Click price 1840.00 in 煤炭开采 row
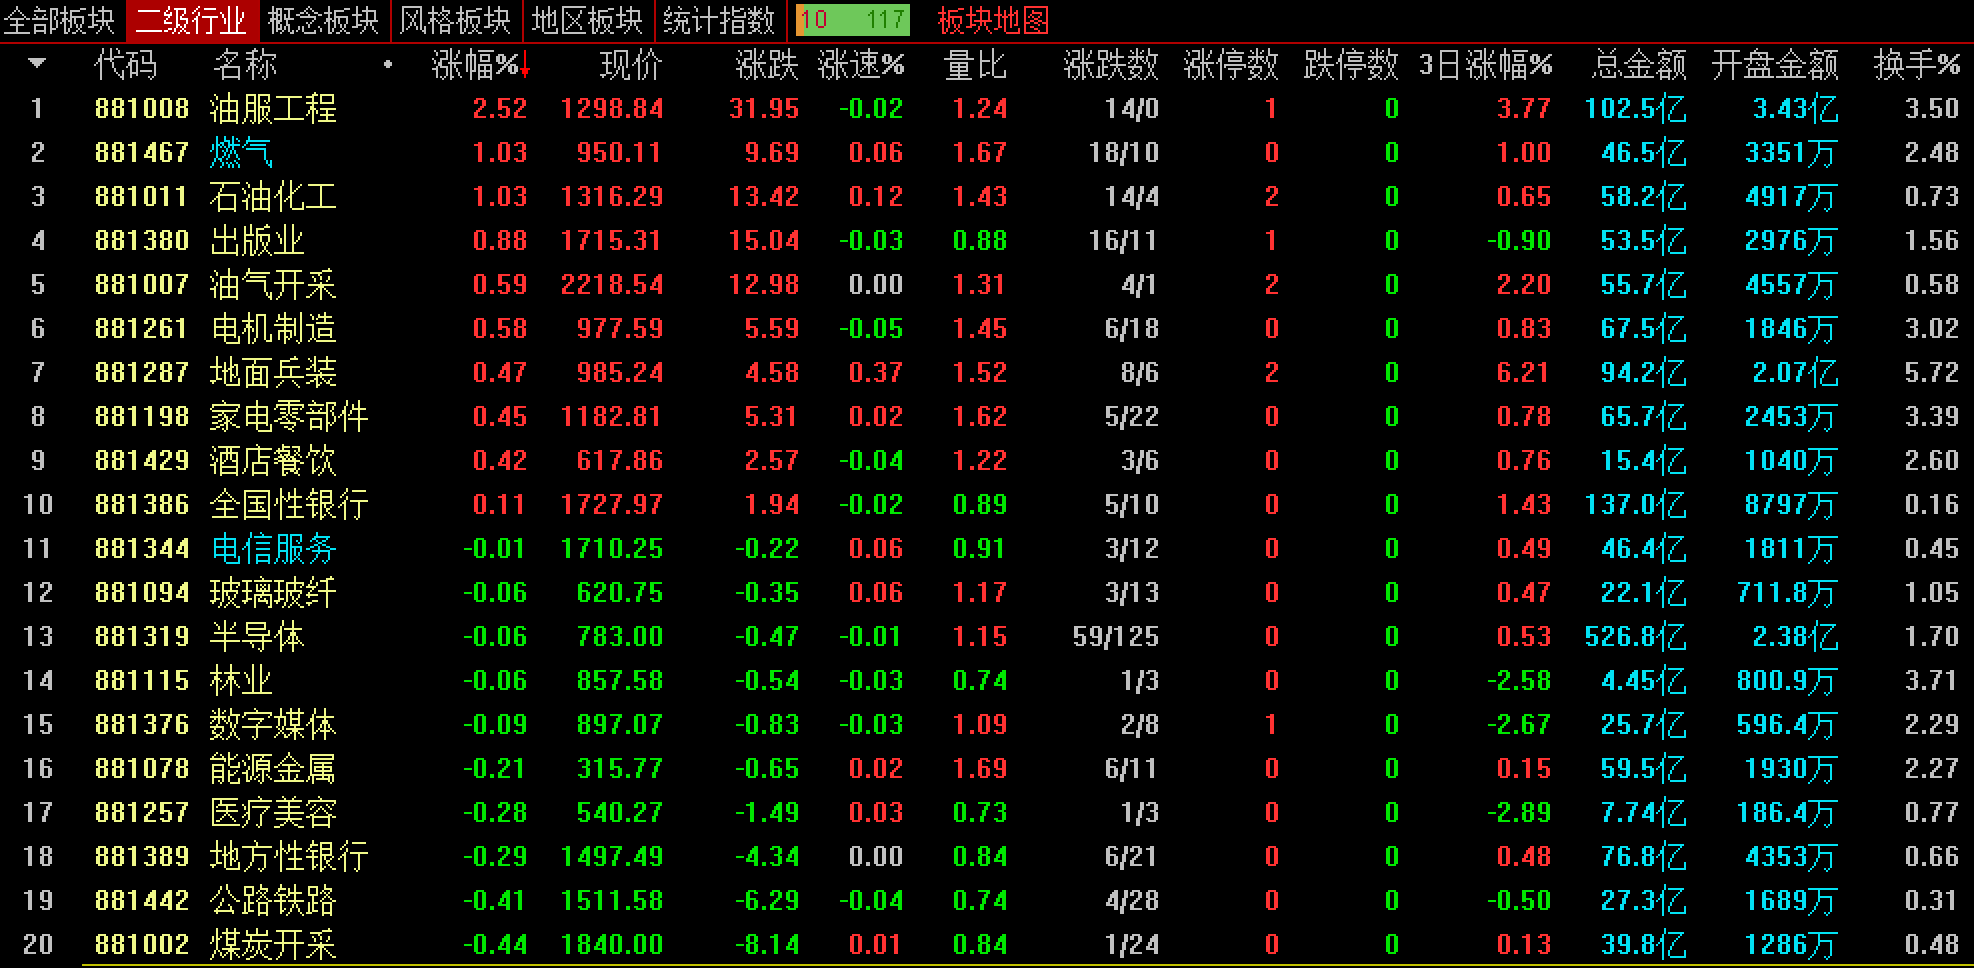Viewport: 1974px width, 968px height. click(x=612, y=944)
